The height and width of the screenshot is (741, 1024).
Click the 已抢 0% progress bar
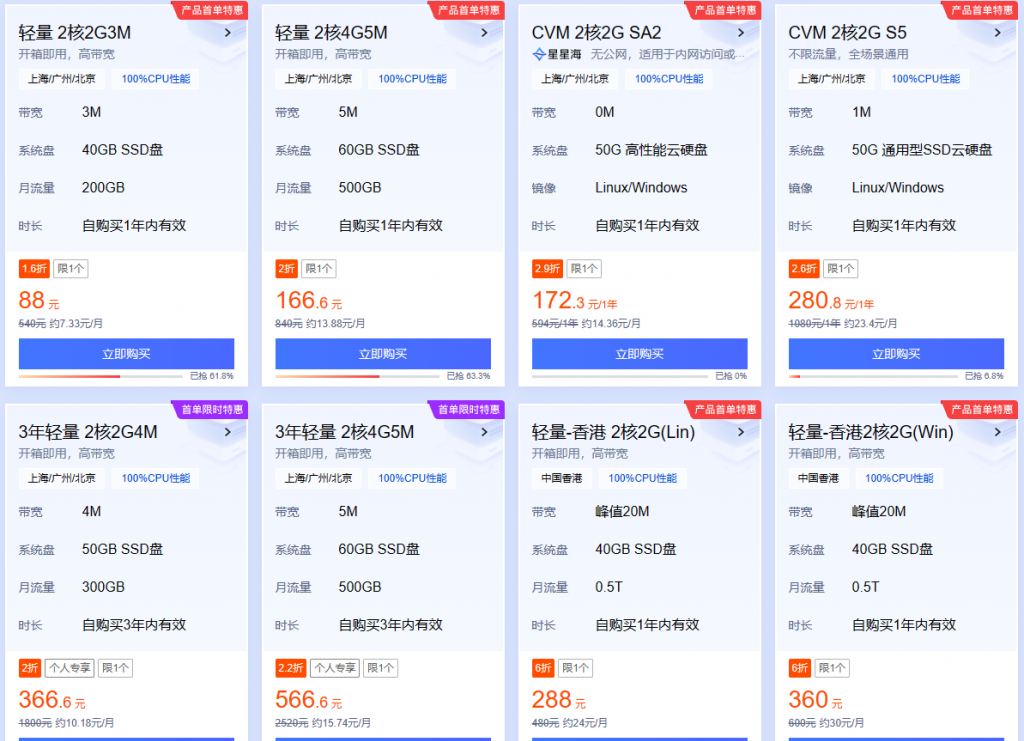(620, 376)
